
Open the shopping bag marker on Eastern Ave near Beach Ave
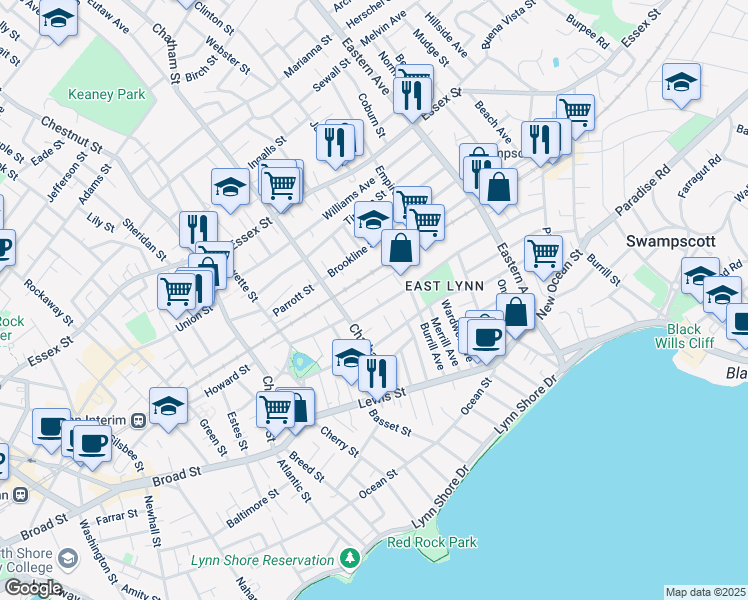point(498,187)
